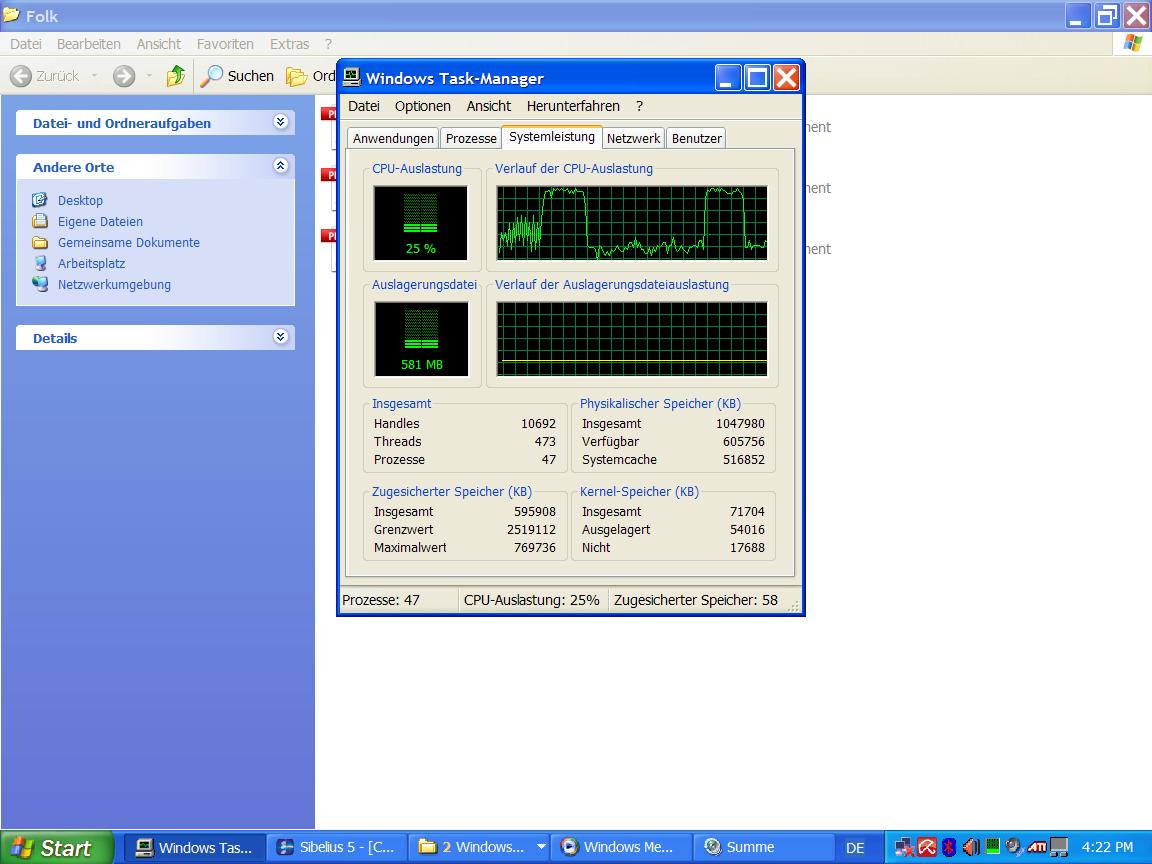The height and width of the screenshot is (864, 1152).
Task: Switch to the Prozesse tab
Action: (x=471, y=138)
